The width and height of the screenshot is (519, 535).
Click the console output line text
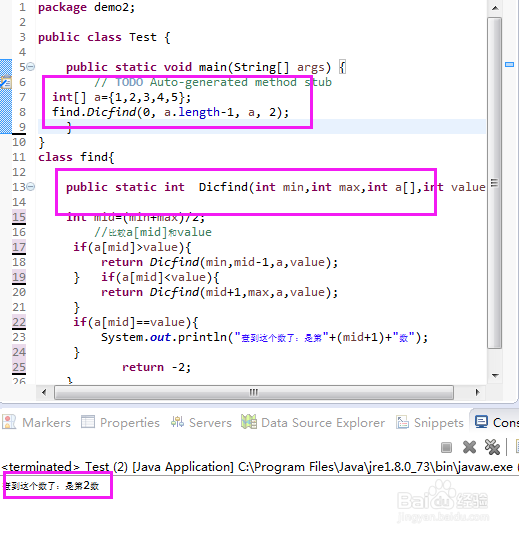pyautogui.click(x=51, y=486)
